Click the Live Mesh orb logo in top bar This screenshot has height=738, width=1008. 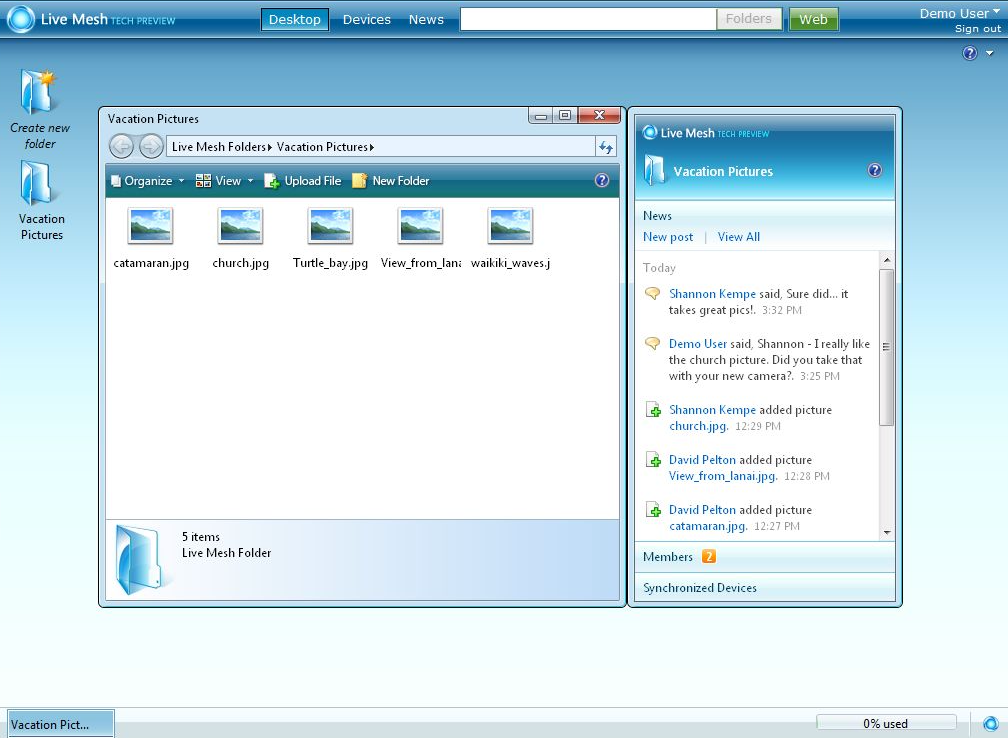coord(21,19)
